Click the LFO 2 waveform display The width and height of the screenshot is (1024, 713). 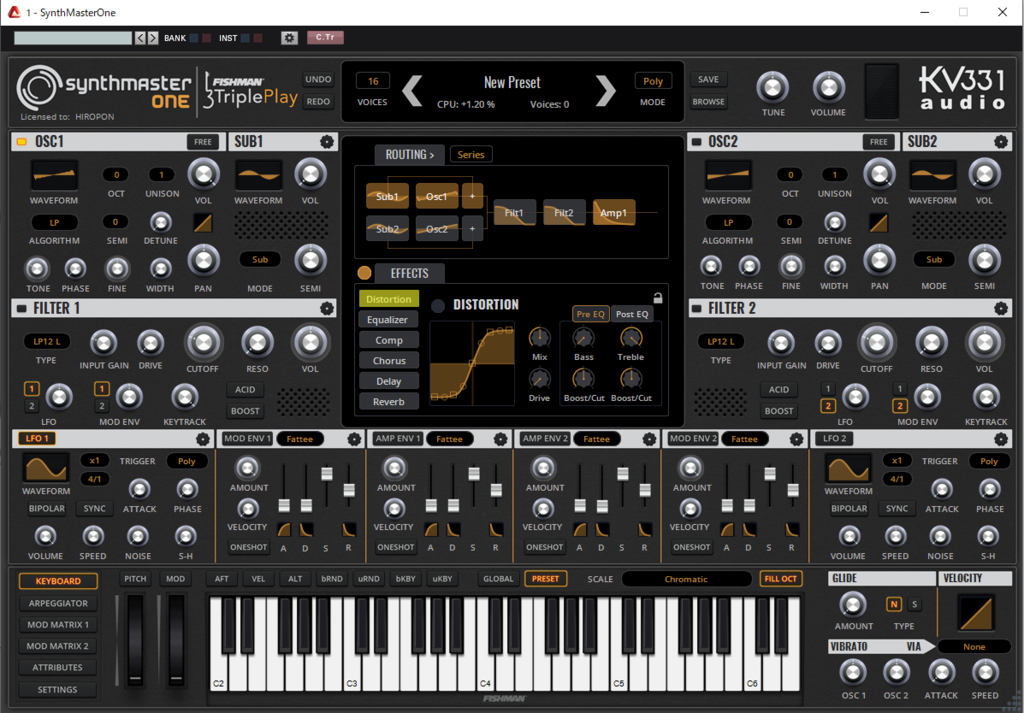point(848,468)
